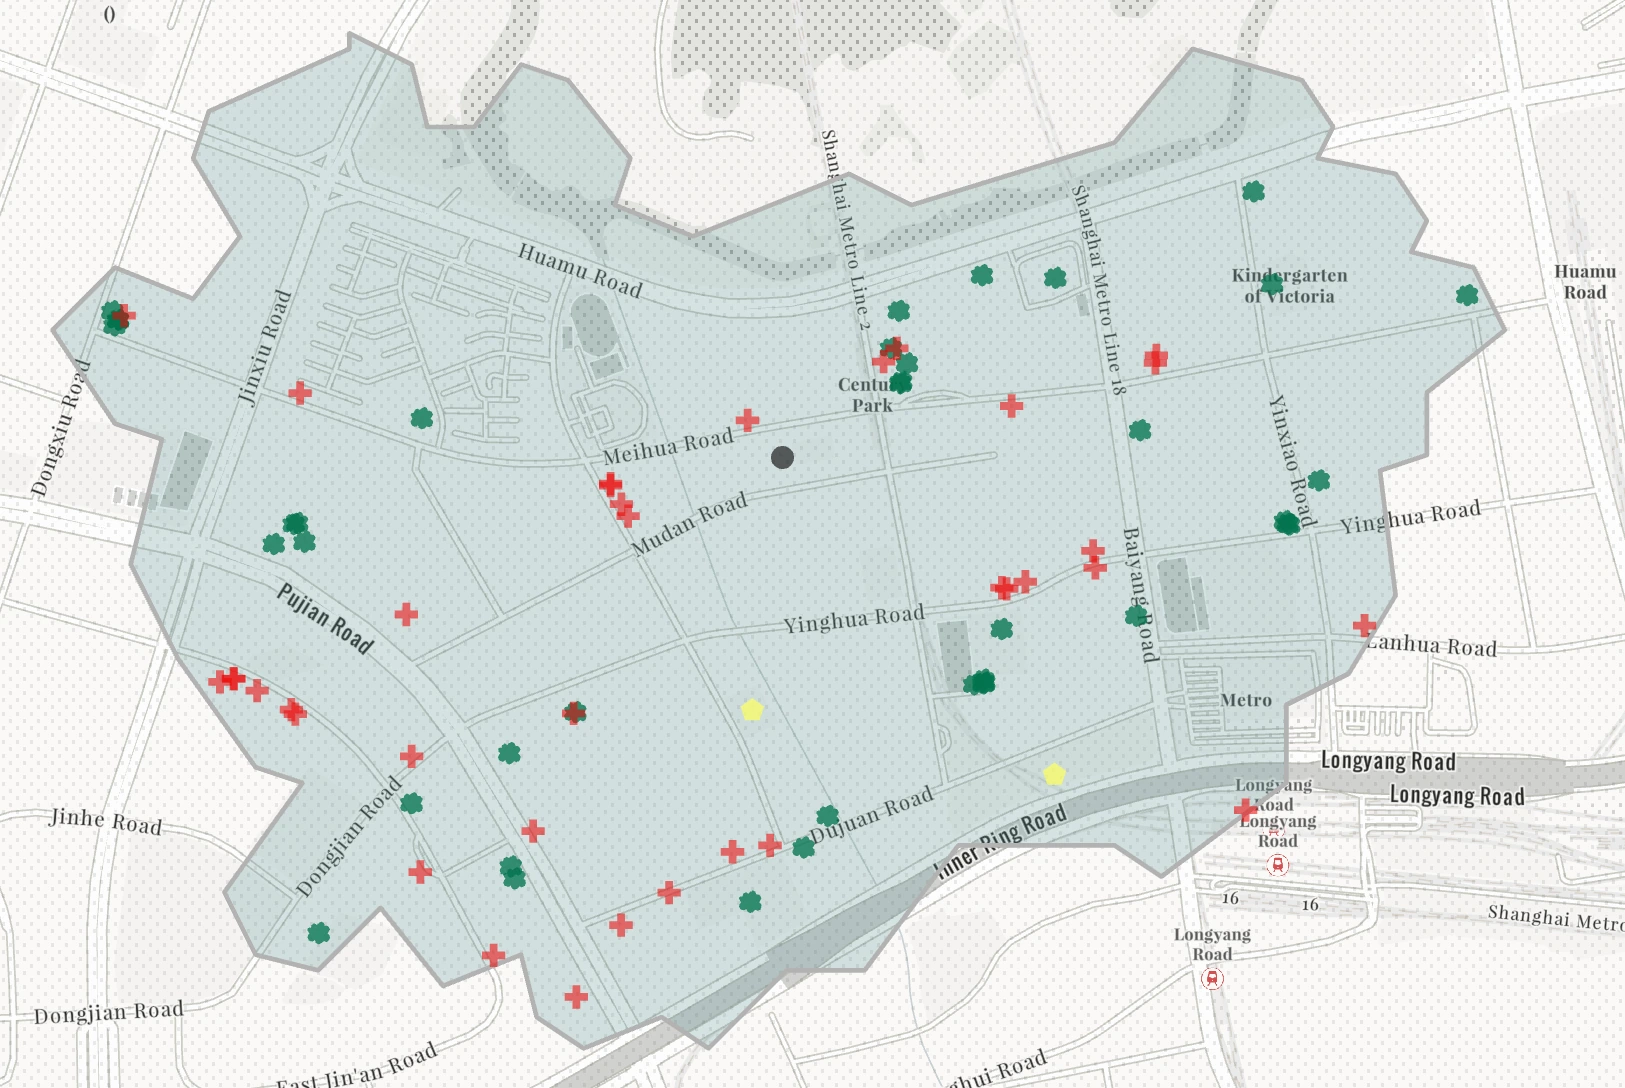Click the red cross marker on Metro Line 18
The width and height of the screenshot is (1625, 1088).
tap(1155, 358)
